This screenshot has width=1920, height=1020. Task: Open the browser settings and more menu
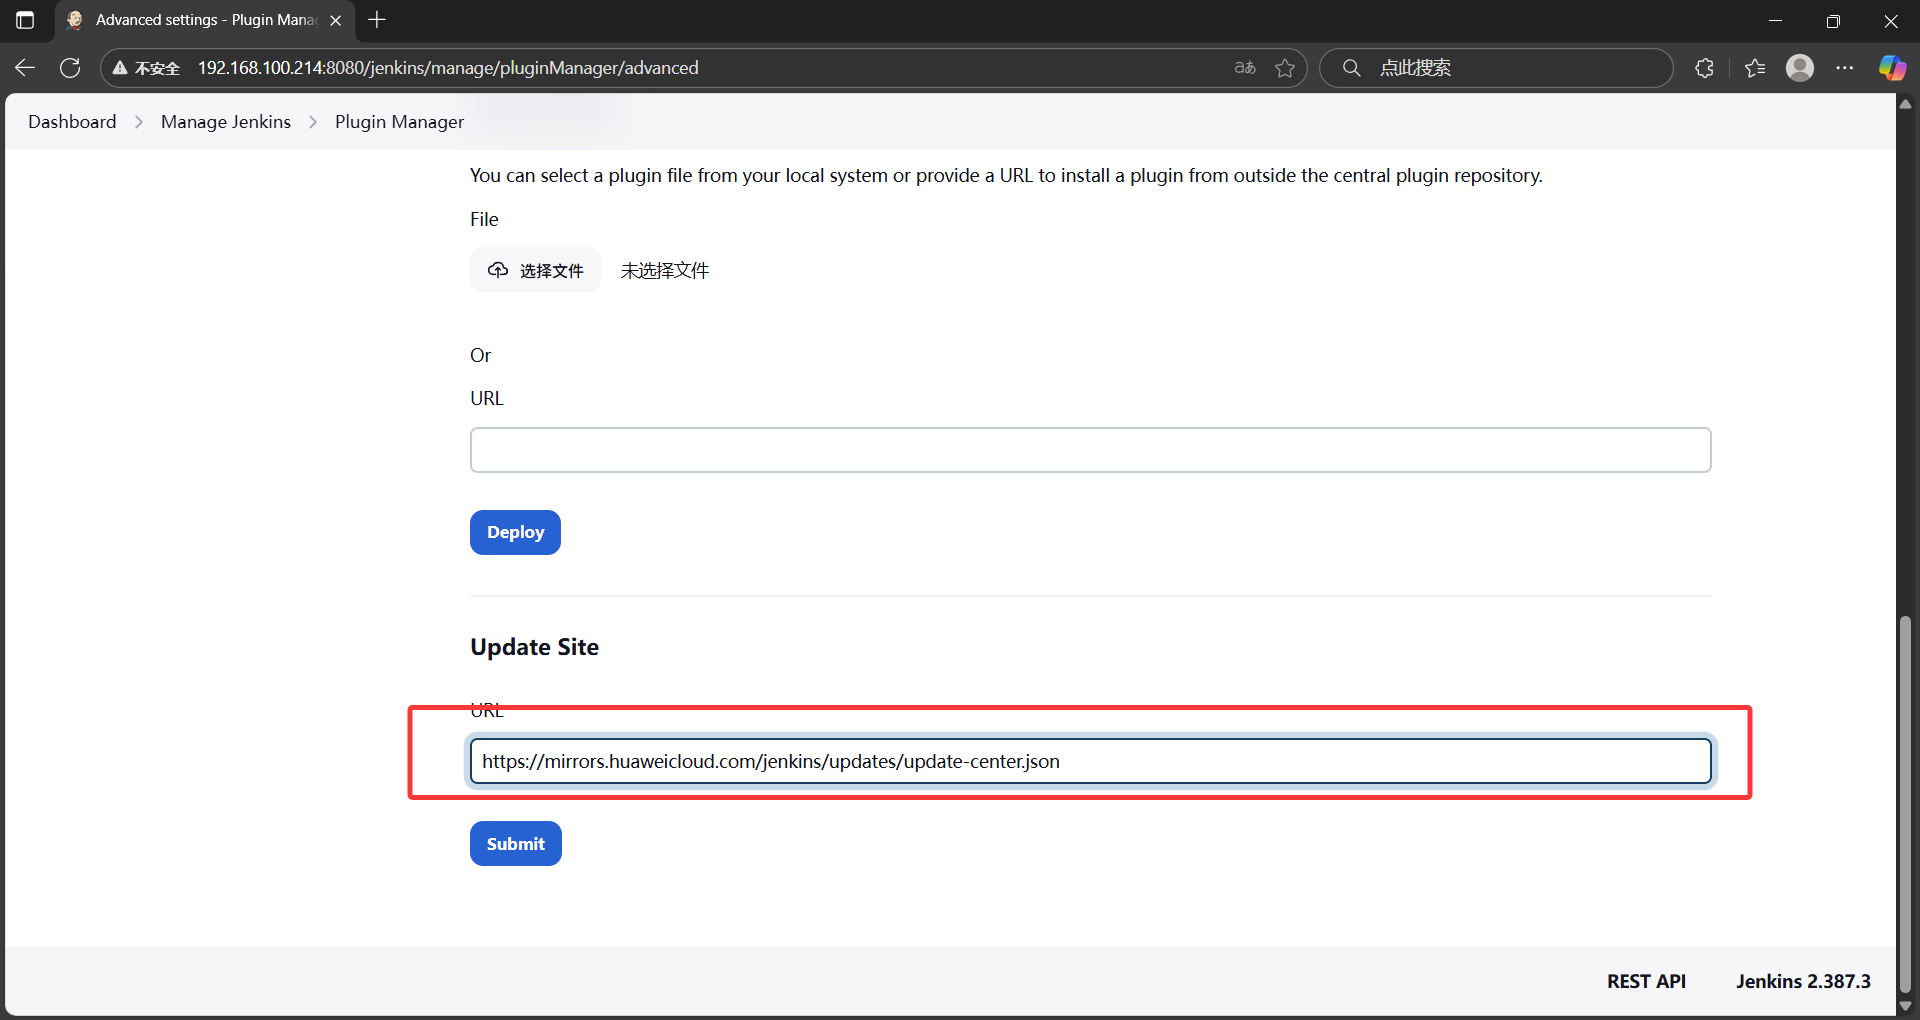[1845, 68]
